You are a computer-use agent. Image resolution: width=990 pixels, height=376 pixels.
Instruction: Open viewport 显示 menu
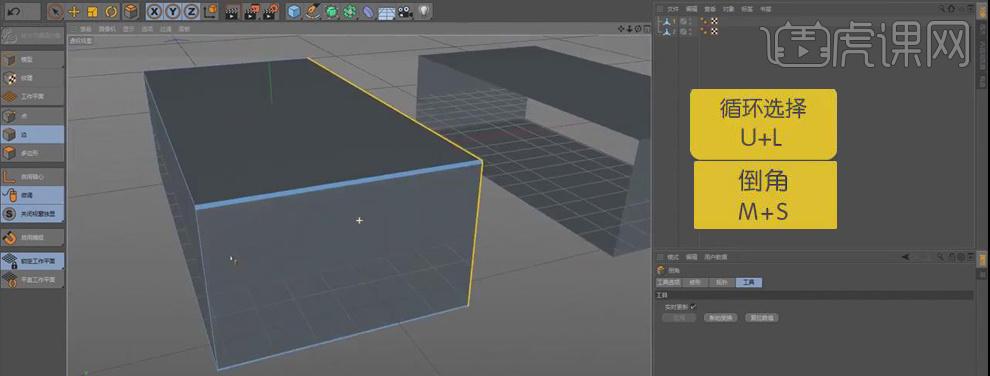click(x=129, y=29)
